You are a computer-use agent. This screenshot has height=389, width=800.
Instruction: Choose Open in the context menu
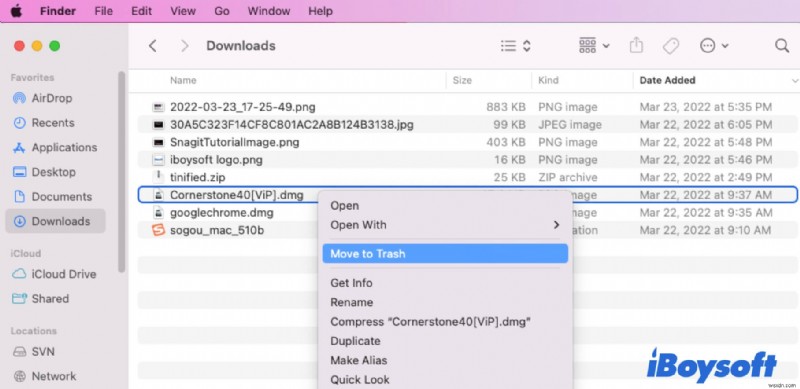(x=445, y=205)
